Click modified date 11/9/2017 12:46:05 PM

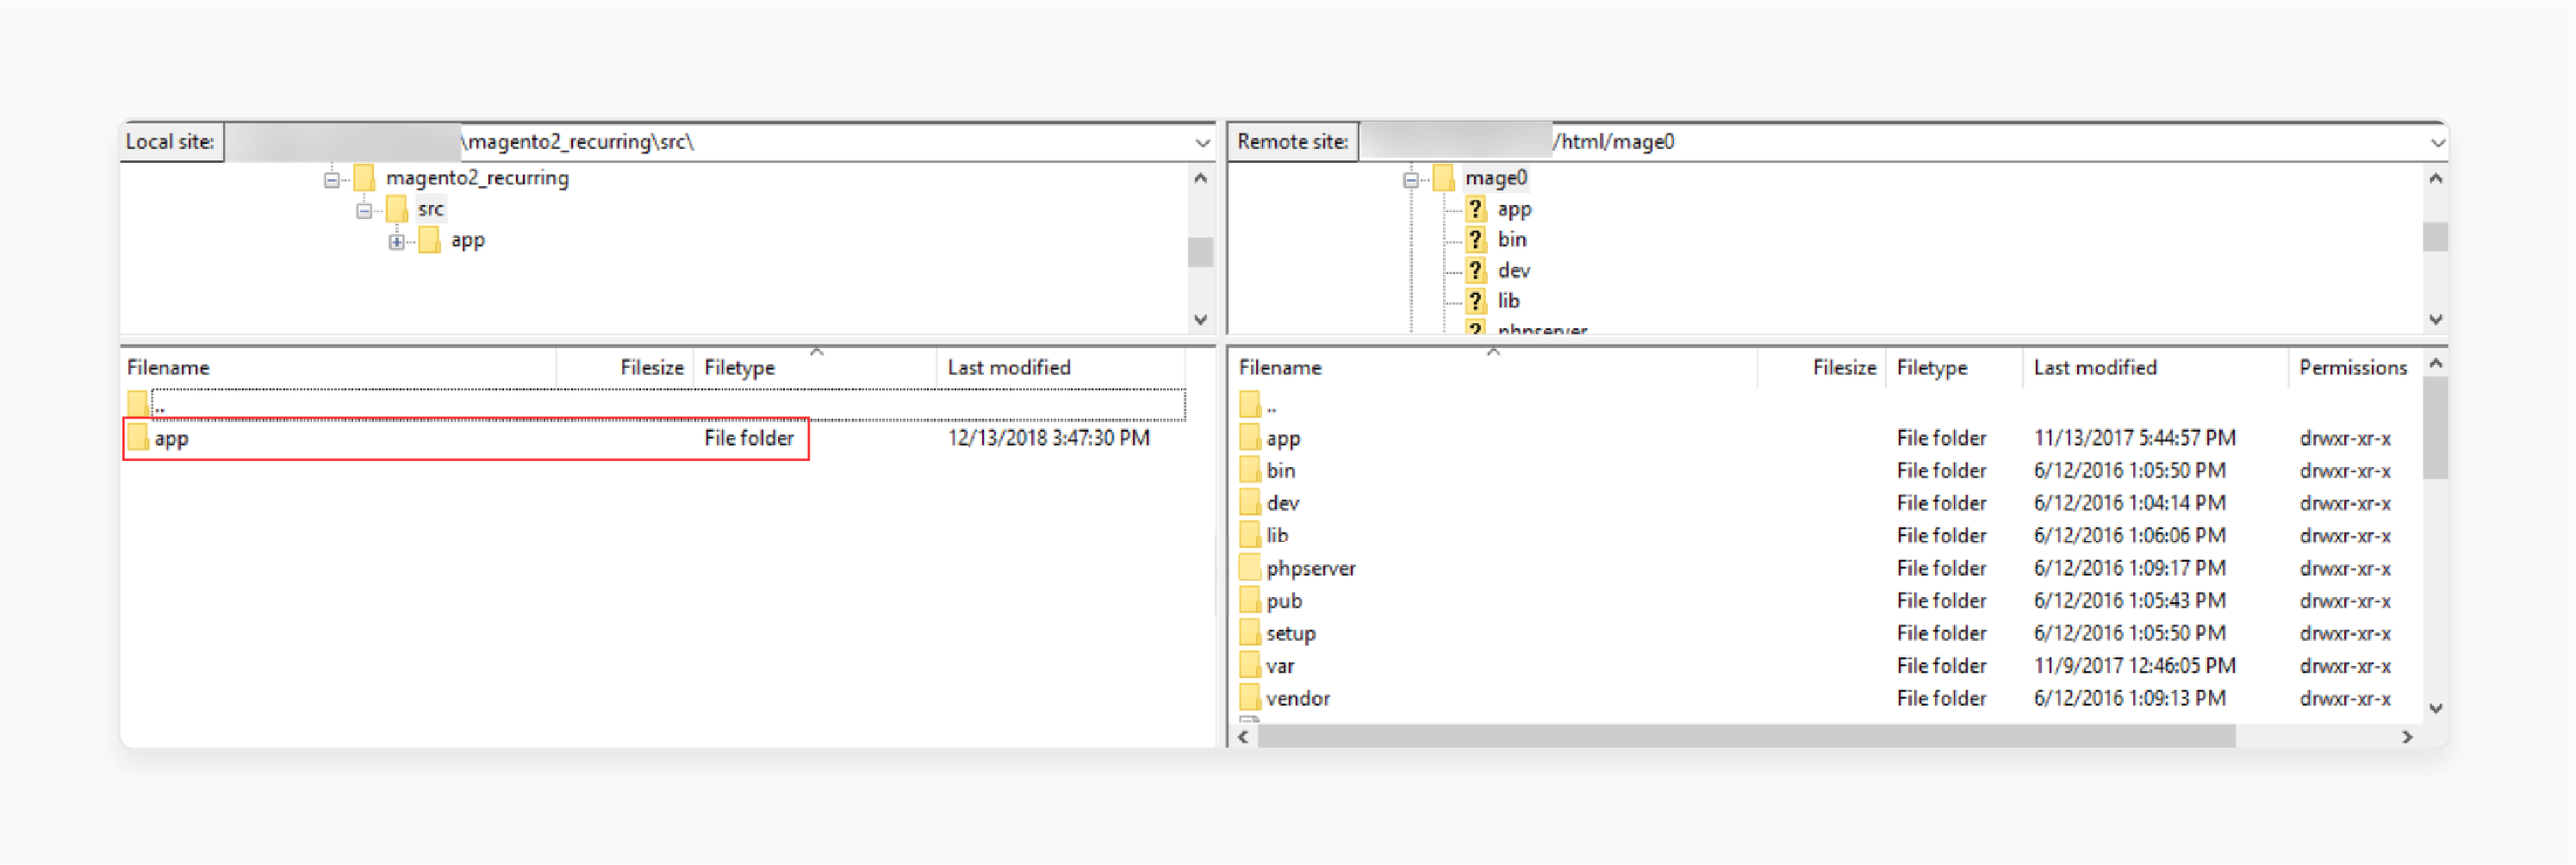[x=2134, y=666]
